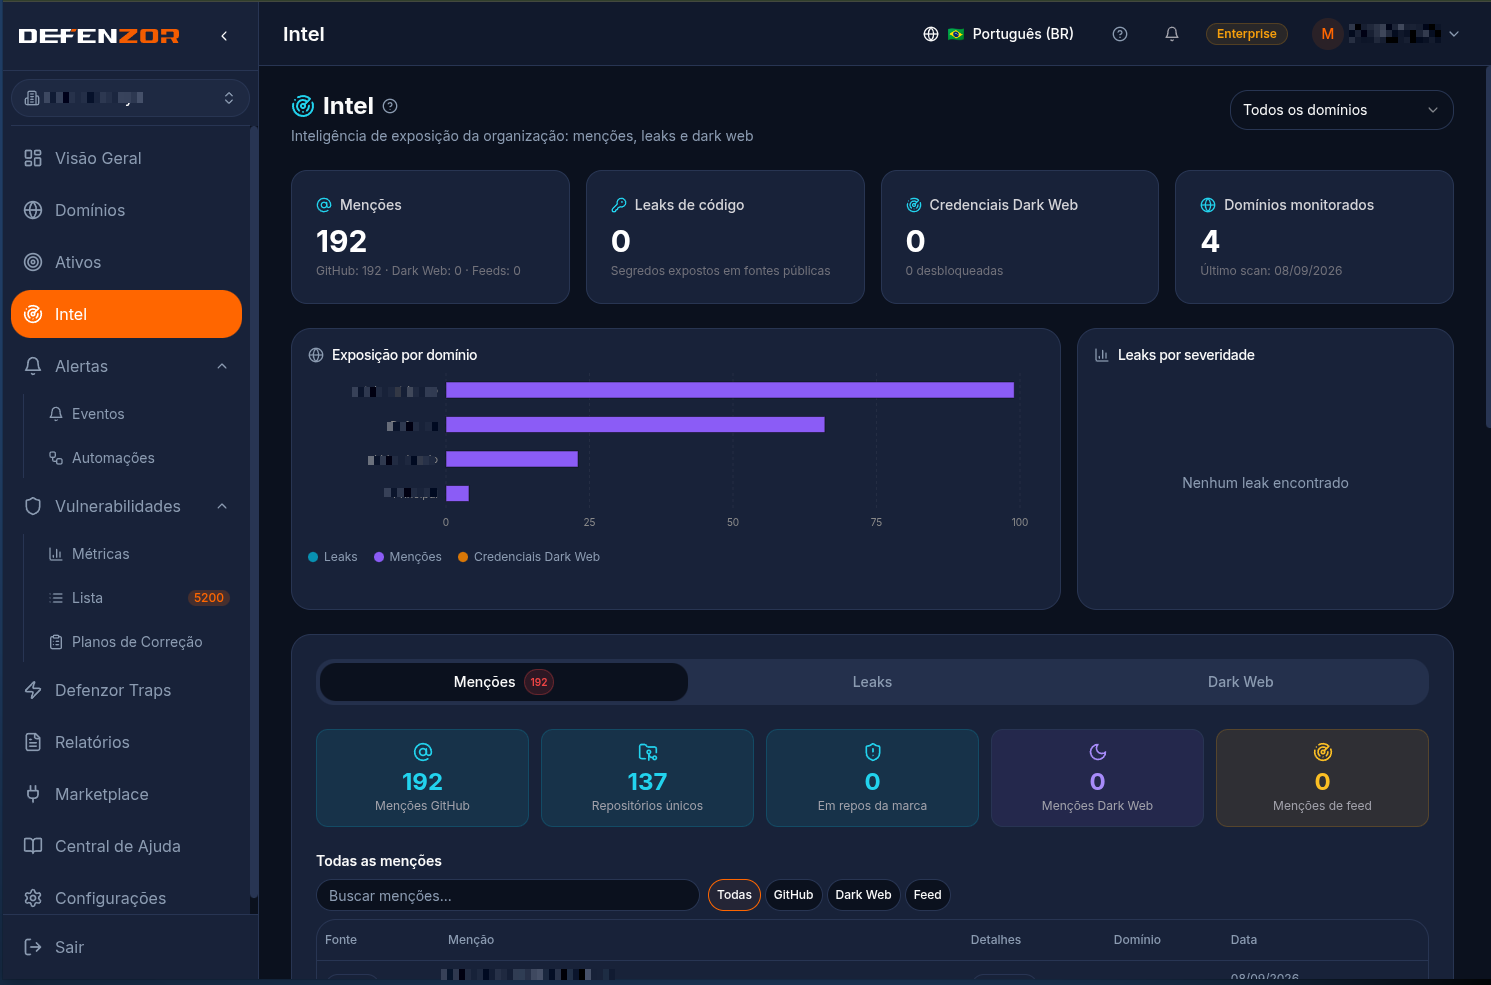Select the Intel menu item

click(126, 314)
